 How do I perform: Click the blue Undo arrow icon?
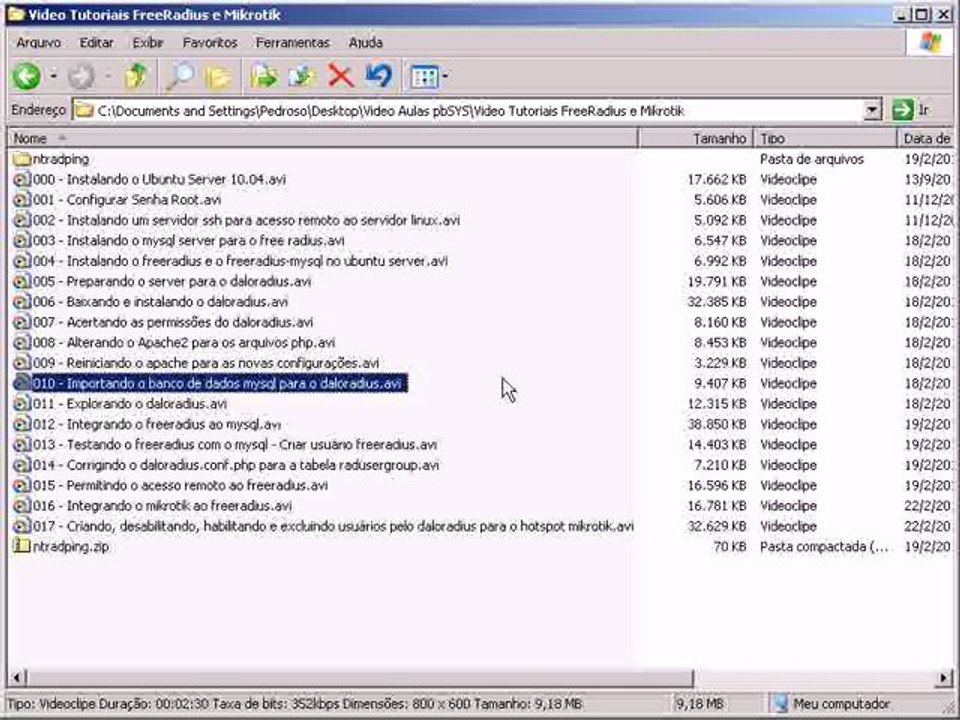(x=379, y=76)
